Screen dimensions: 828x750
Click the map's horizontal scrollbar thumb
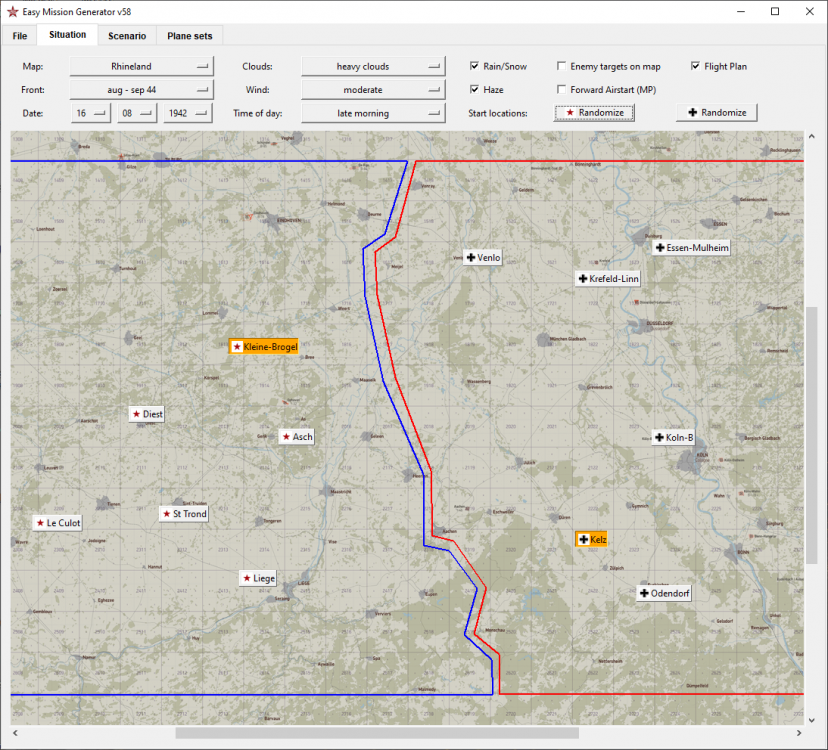377,733
